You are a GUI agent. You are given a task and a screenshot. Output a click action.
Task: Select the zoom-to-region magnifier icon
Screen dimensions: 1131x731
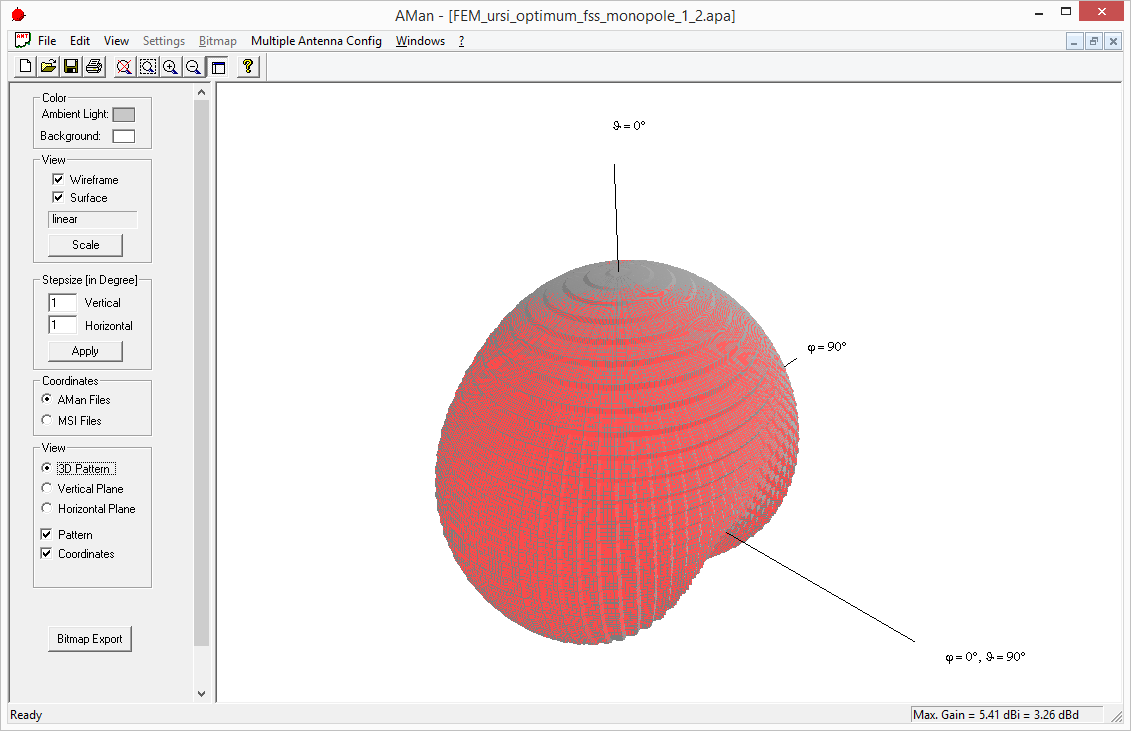pos(147,67)
